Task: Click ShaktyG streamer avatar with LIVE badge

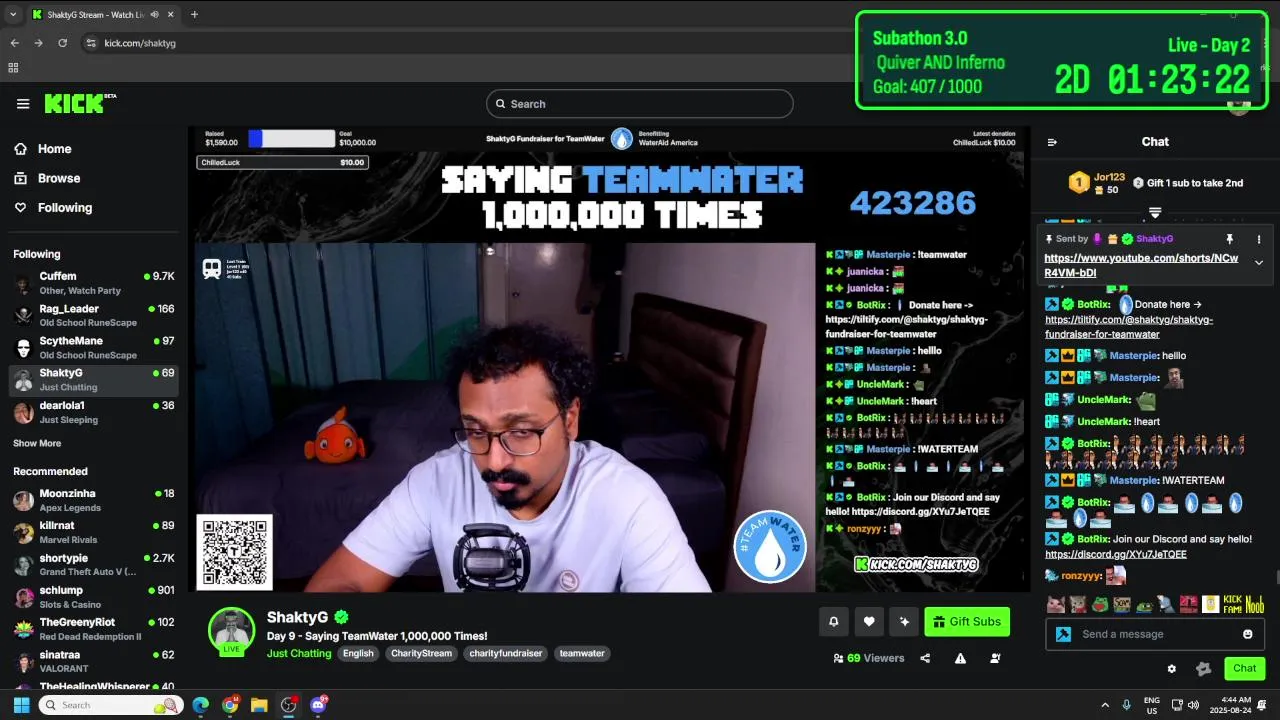Action: point(231,630)
